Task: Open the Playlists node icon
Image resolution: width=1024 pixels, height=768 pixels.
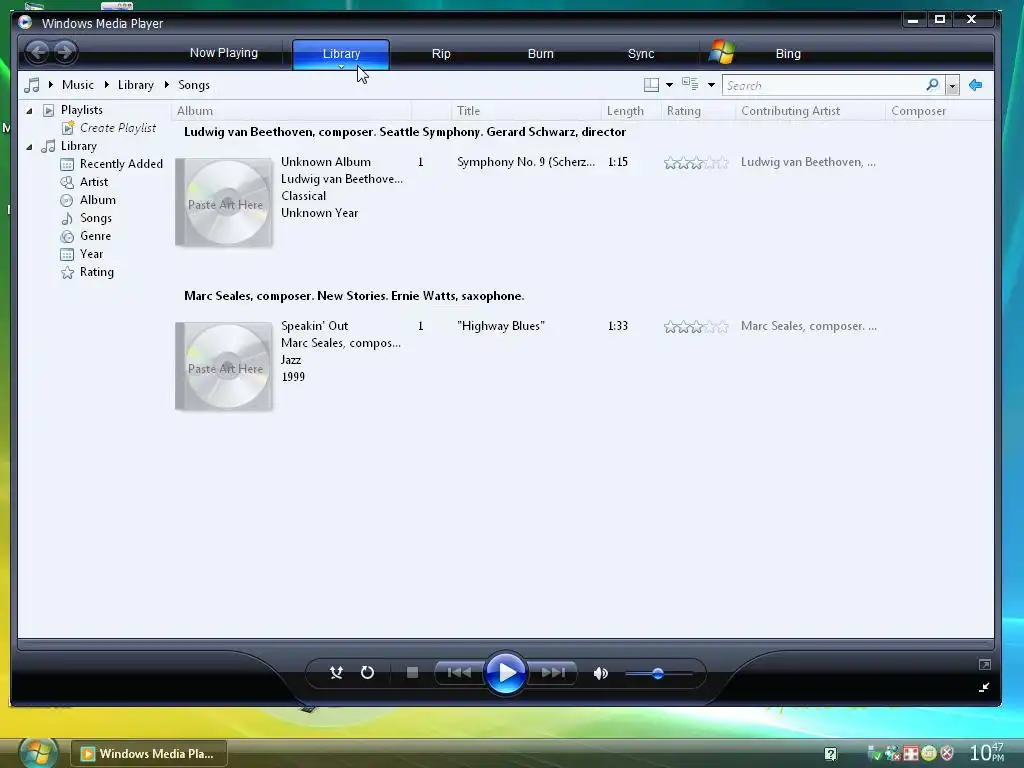Action: coord(48,110)
